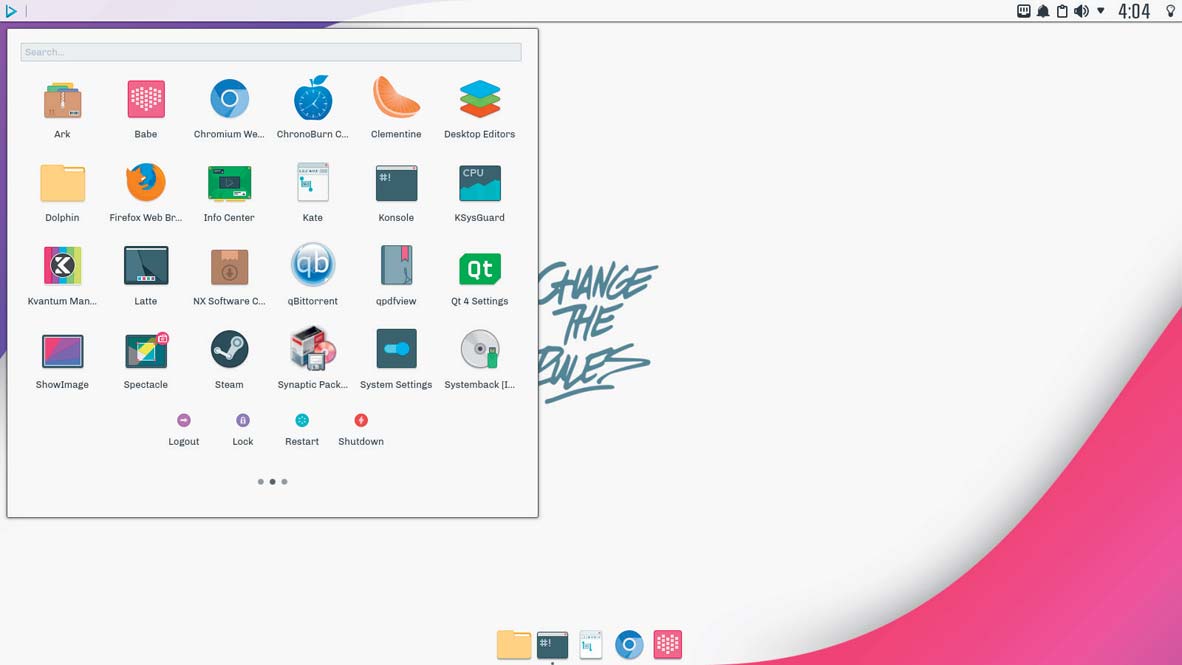Open Steam from the app grid

229,349
